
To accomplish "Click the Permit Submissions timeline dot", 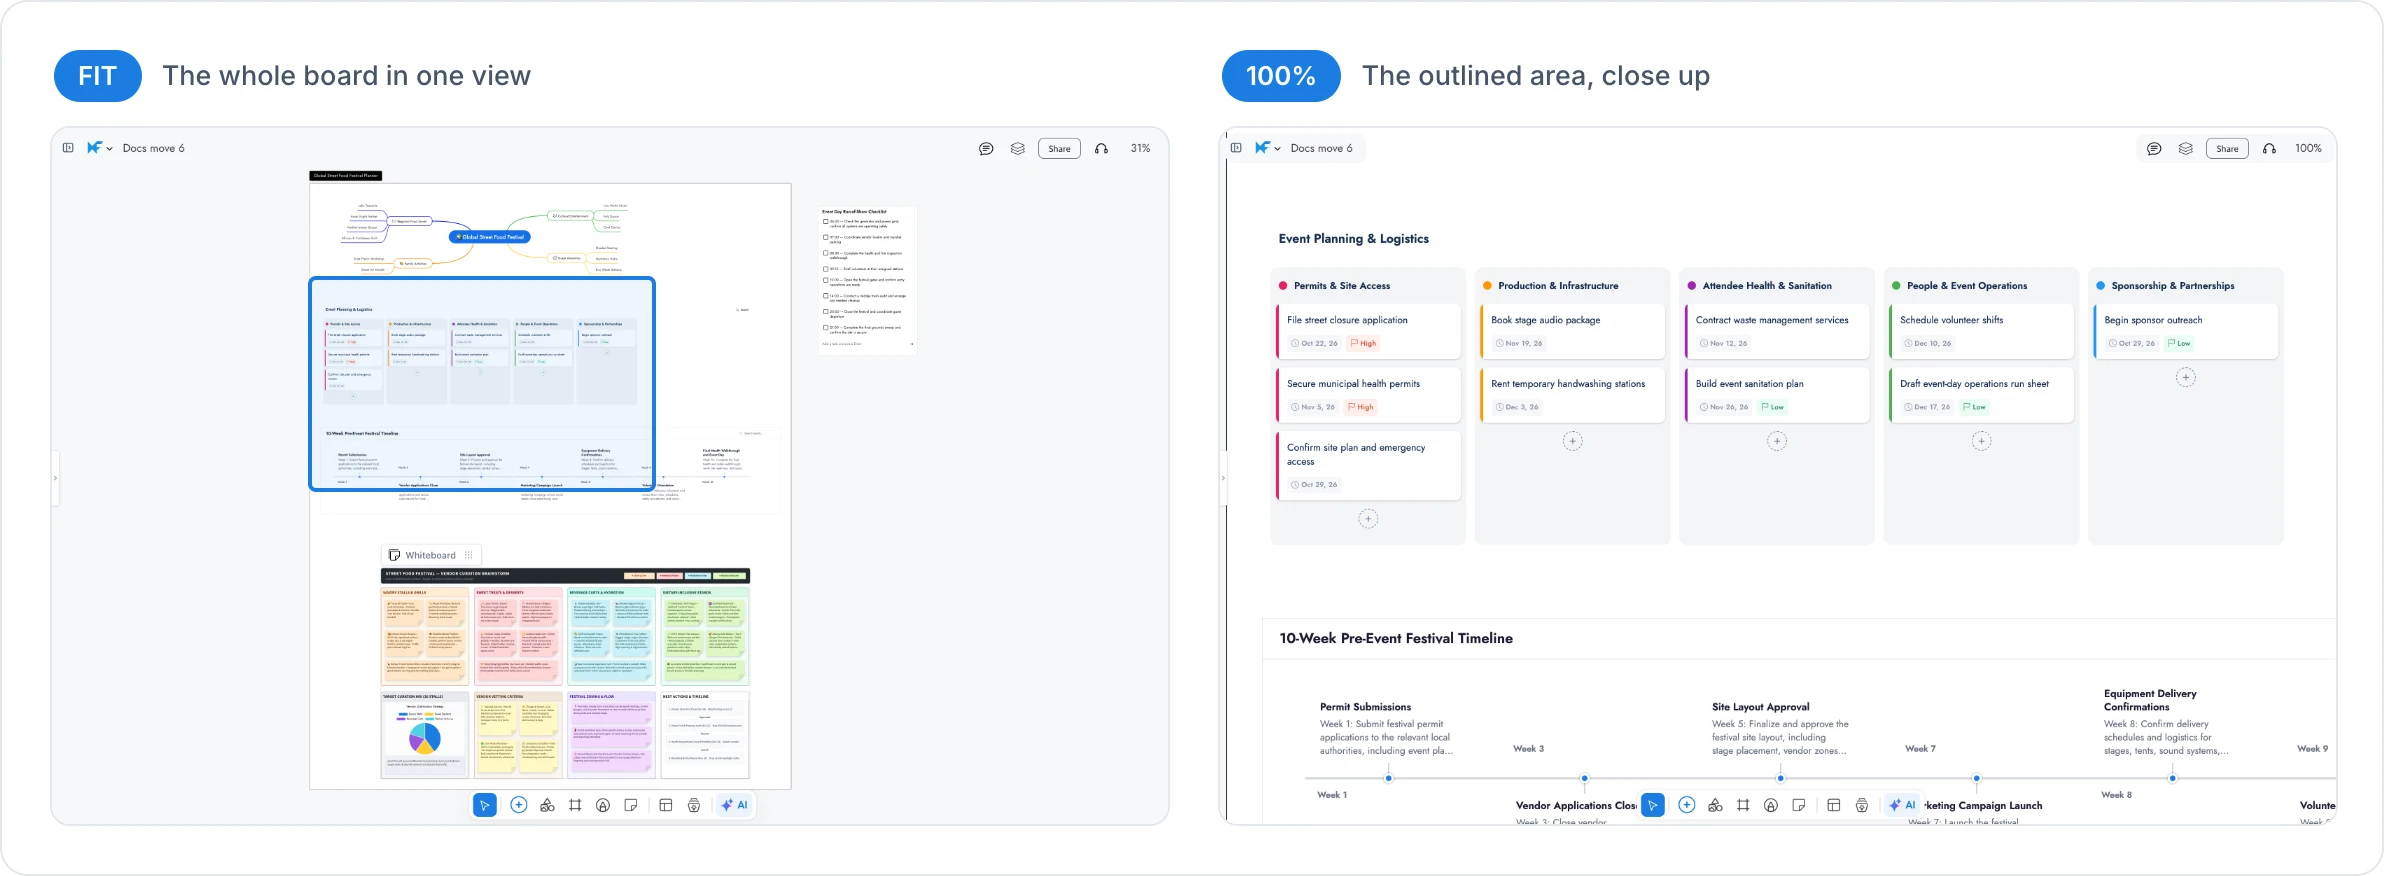I will coord(1388,778).
